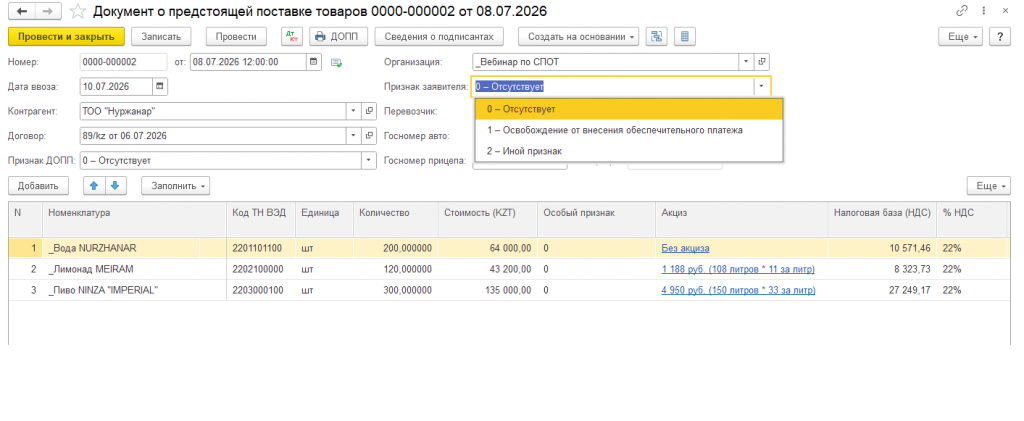This screenshot has height=421, width=1024.
Task: Expand the Контрагент dropdown arrow
Action: 354,111
